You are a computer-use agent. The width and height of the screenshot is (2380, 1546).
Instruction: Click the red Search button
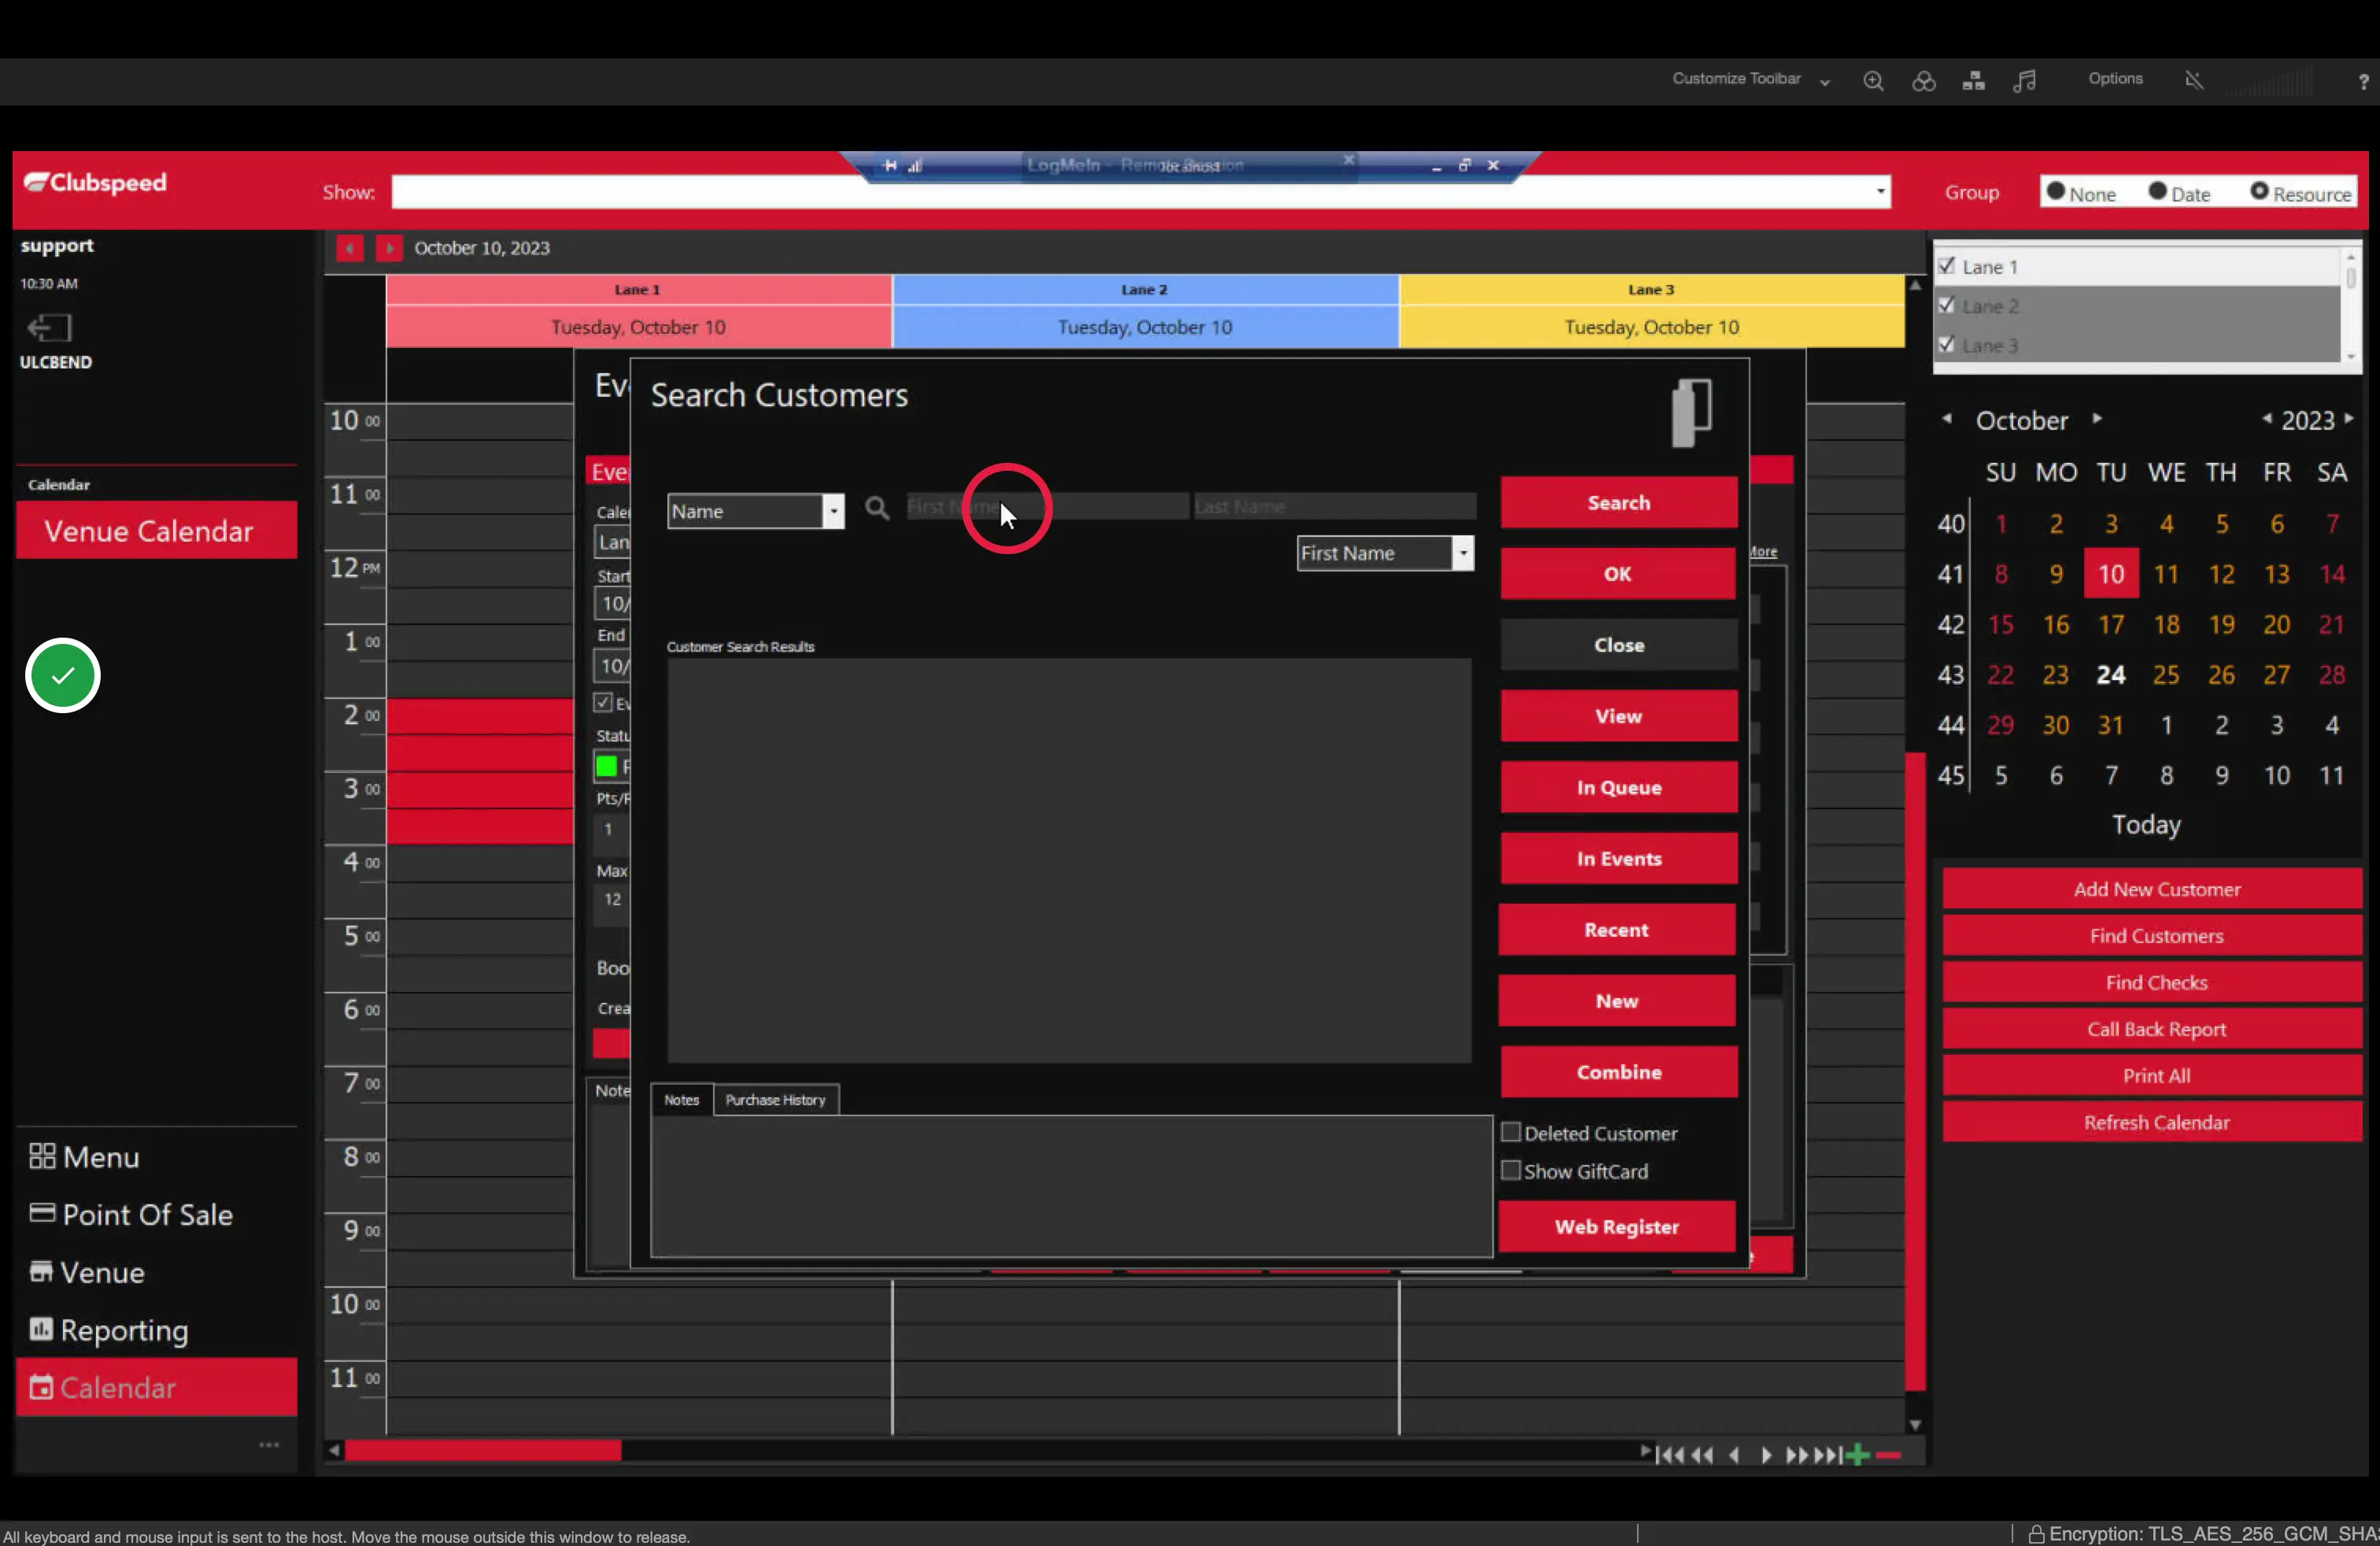click(1618, 503)
